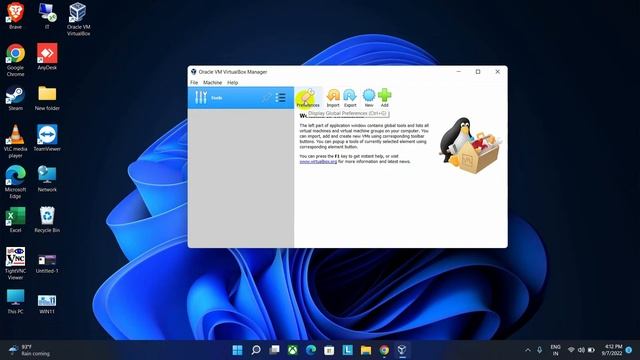Screen dimensions: 640x360
Task: Switch input language via ENG IN
Action: 556,350
